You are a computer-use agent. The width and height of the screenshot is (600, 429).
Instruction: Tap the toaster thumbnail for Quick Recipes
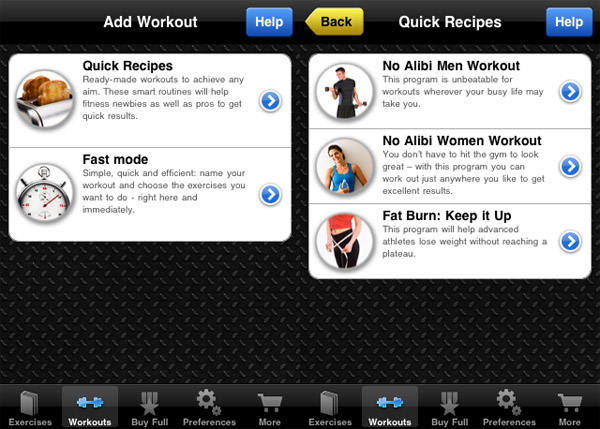(45, 99)
